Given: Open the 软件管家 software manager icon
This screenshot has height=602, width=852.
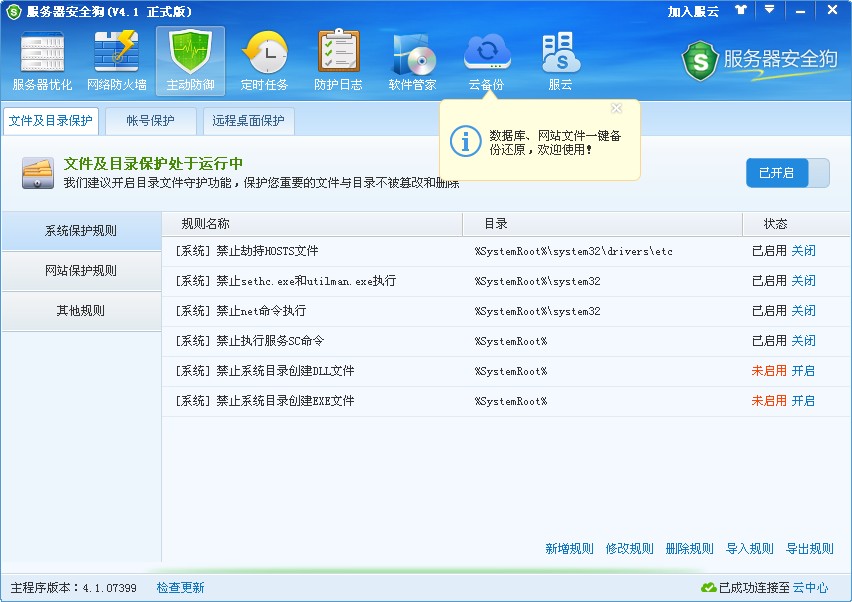Looking at the screenshot, I should [412, 62].
